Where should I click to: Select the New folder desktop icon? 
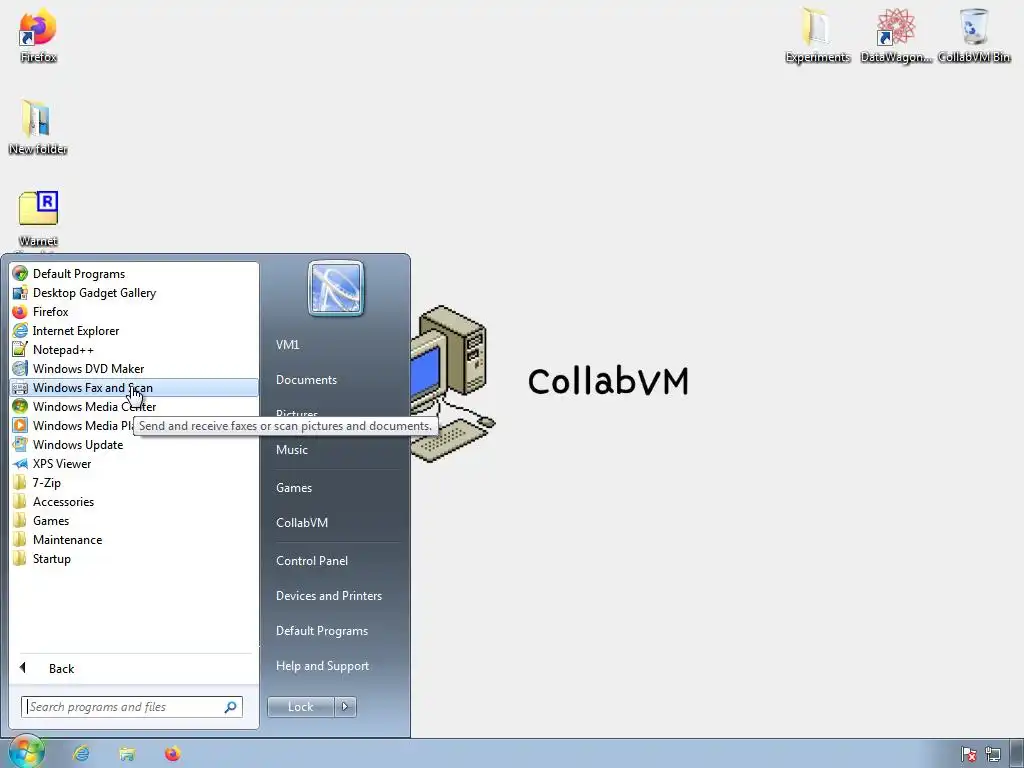tap(38, 127)
